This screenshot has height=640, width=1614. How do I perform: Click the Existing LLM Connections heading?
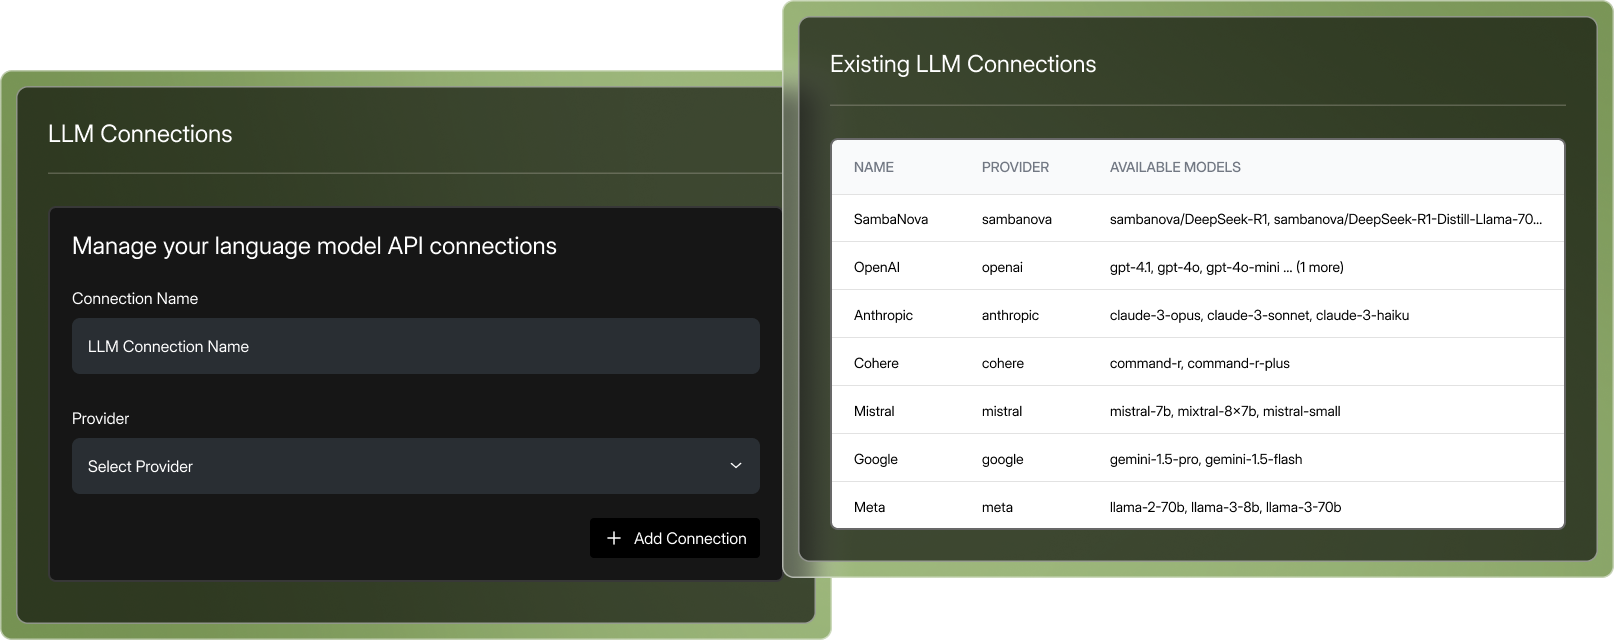point(963,64)
